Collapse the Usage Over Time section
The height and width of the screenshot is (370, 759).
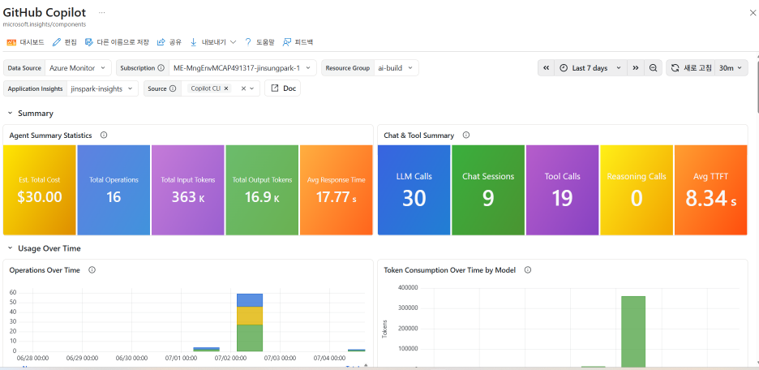(x=10, y=248)
